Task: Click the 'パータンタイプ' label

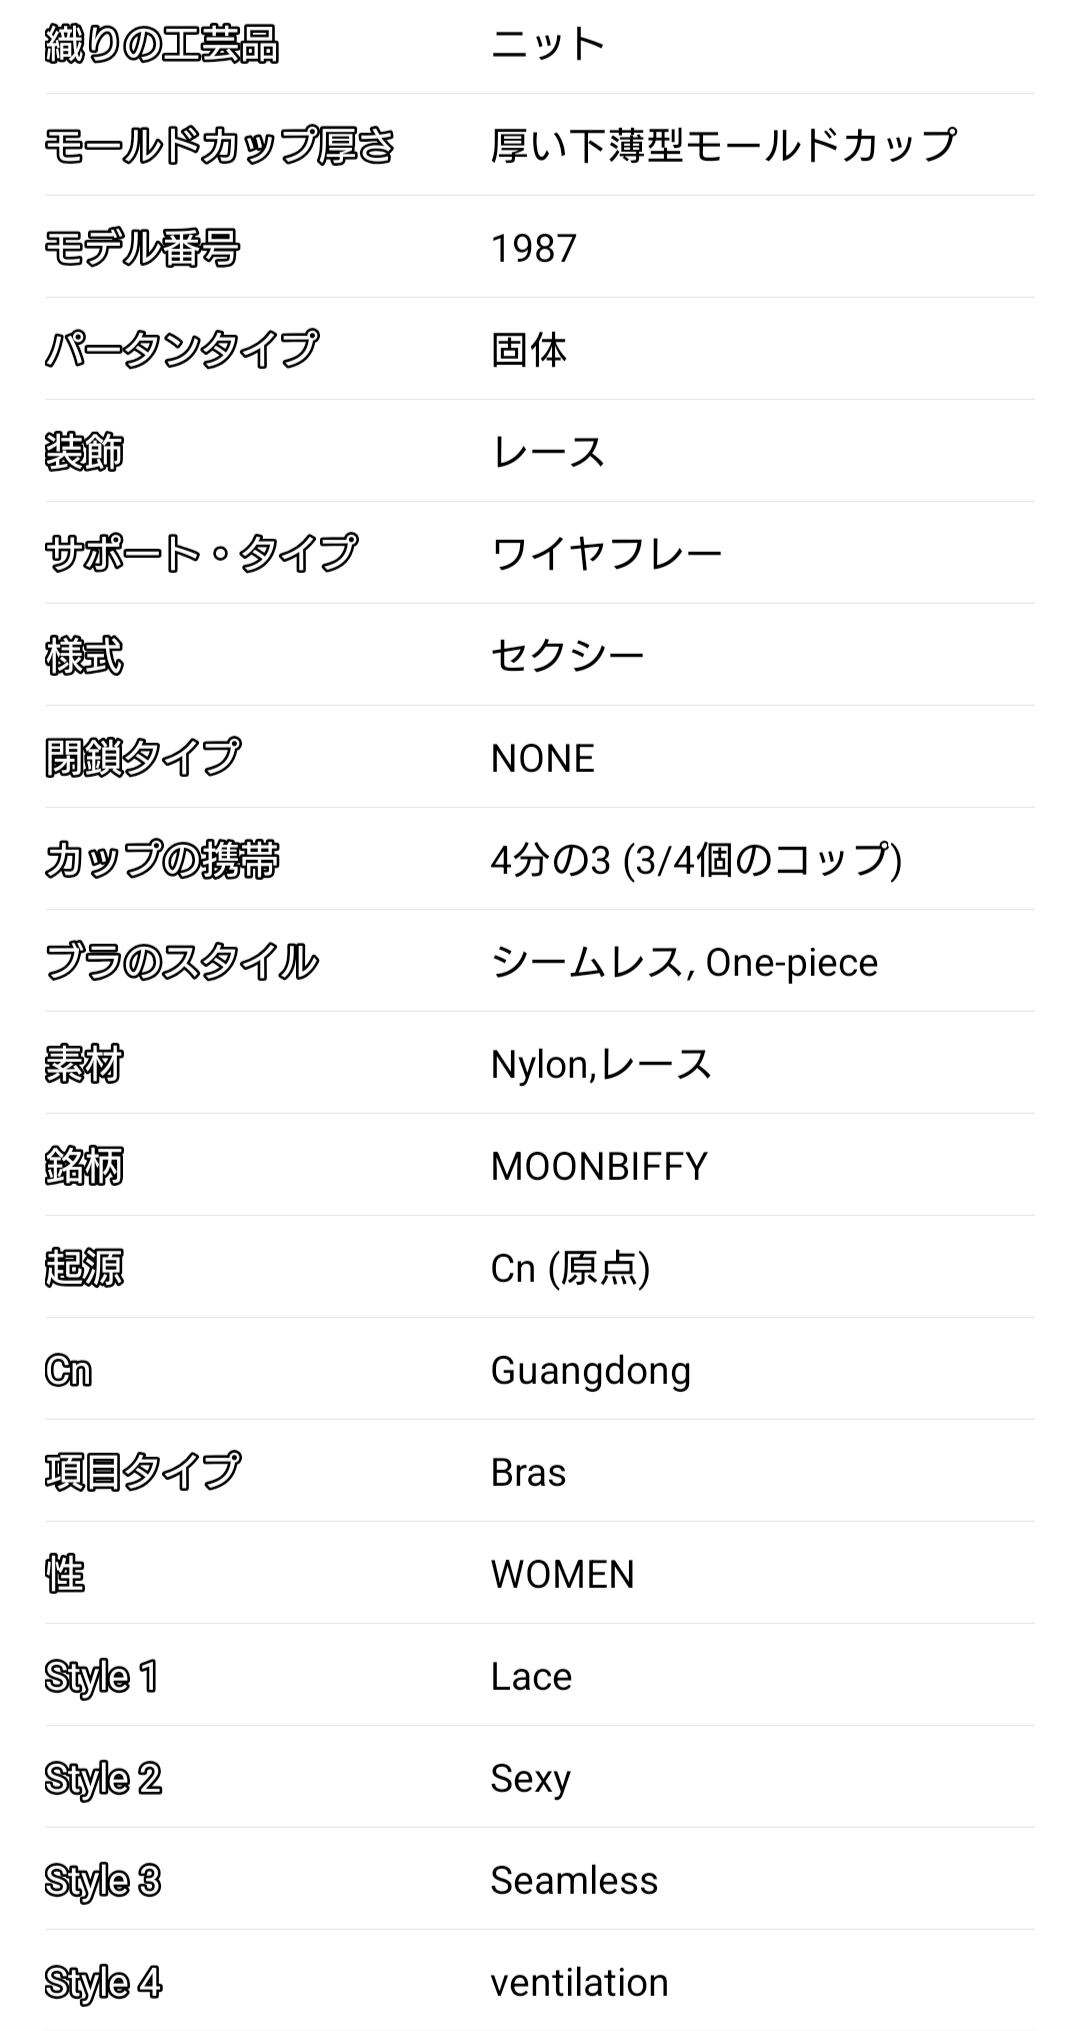Action: (x=181, y=350)
